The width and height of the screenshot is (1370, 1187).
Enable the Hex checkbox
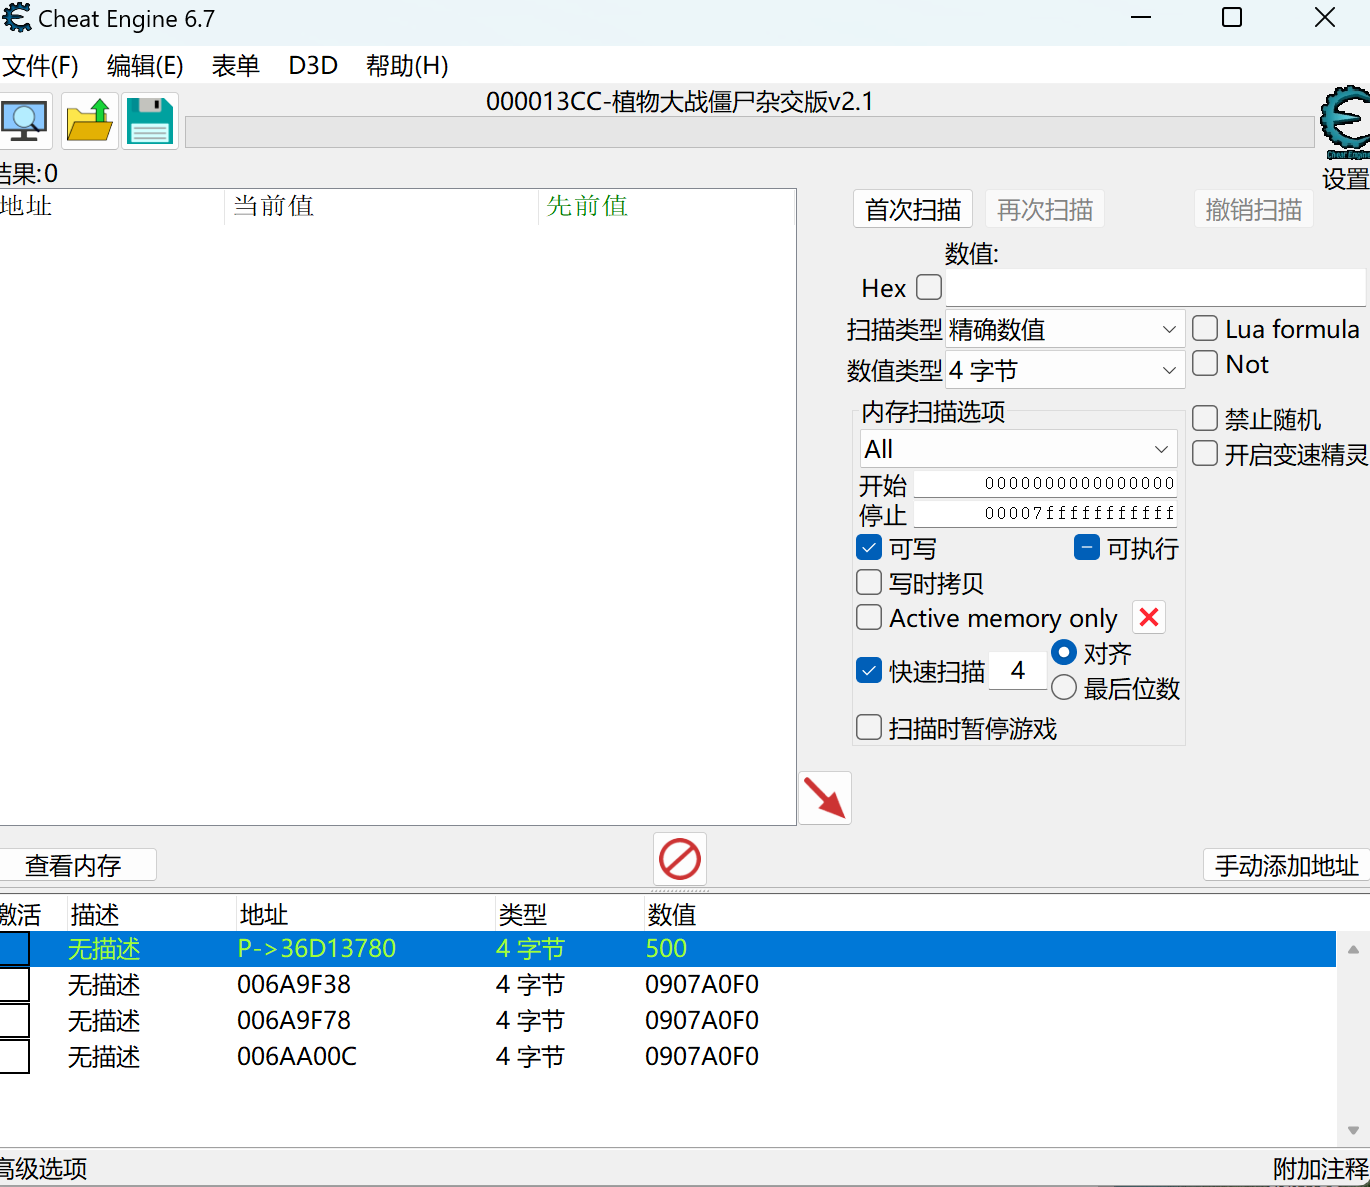point(929,288)
